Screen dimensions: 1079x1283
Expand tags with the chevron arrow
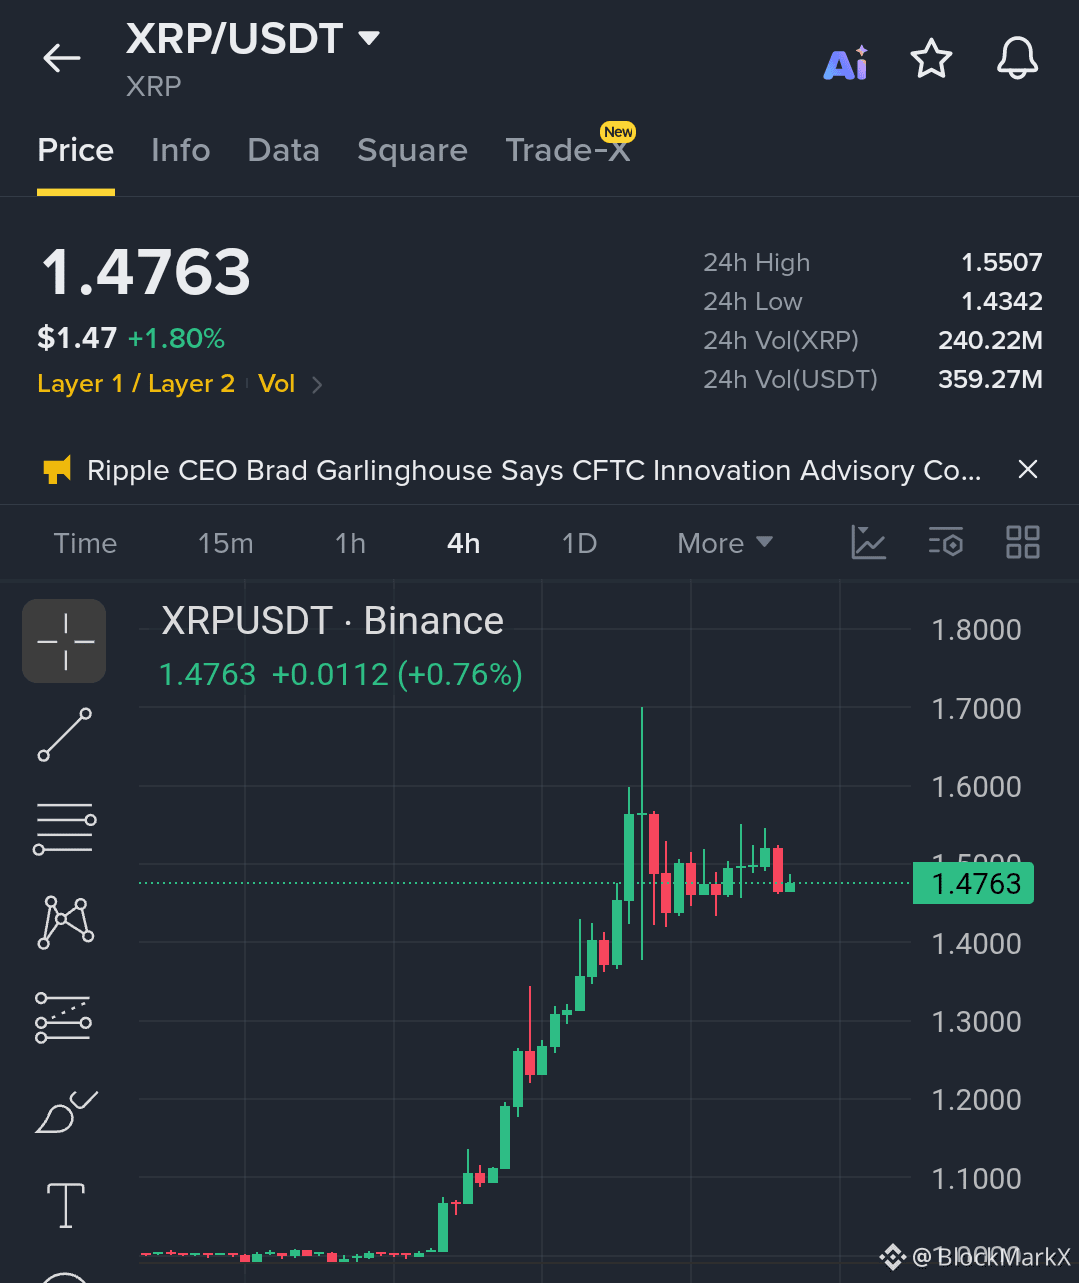[317, 385]
